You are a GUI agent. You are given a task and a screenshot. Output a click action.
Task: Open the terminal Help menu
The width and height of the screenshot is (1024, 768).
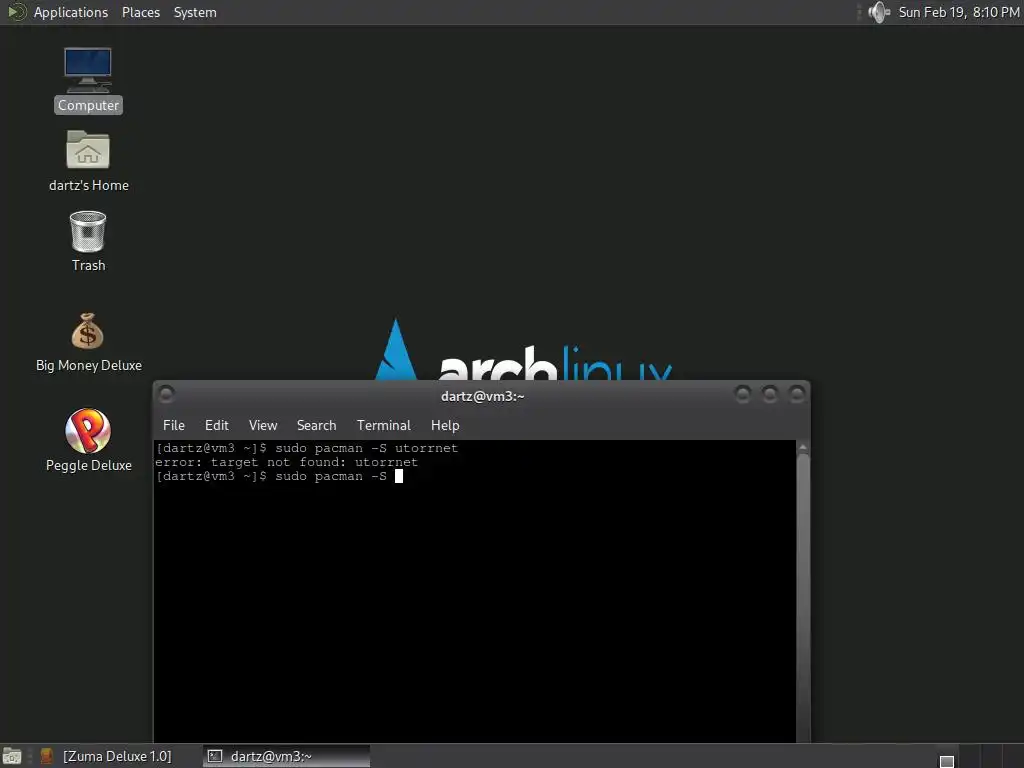[445, 425]
